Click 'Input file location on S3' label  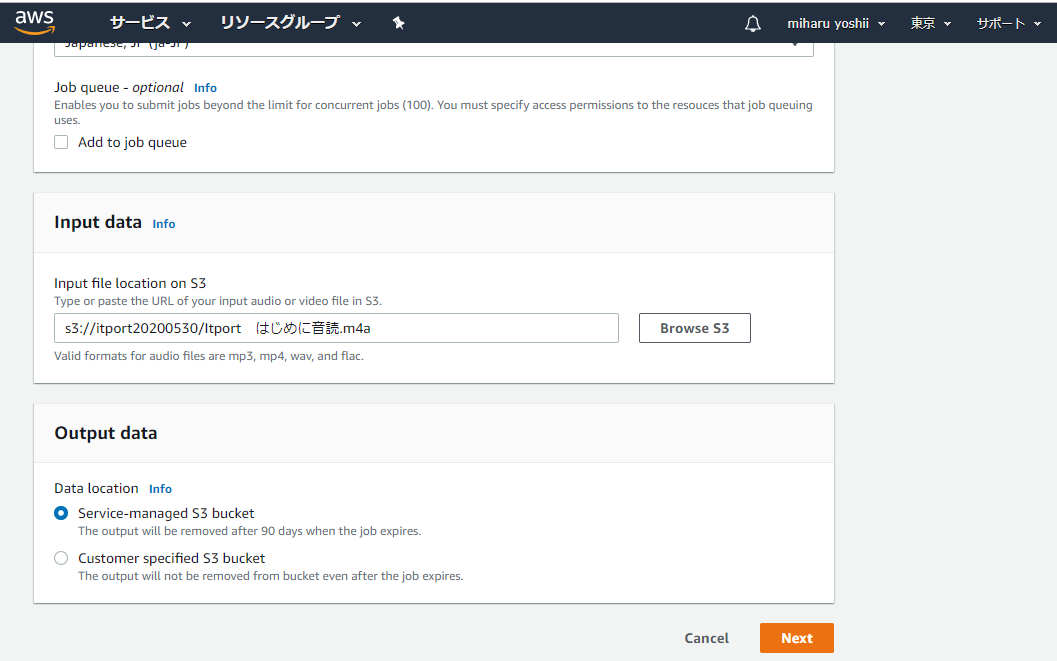coord(130,283)
